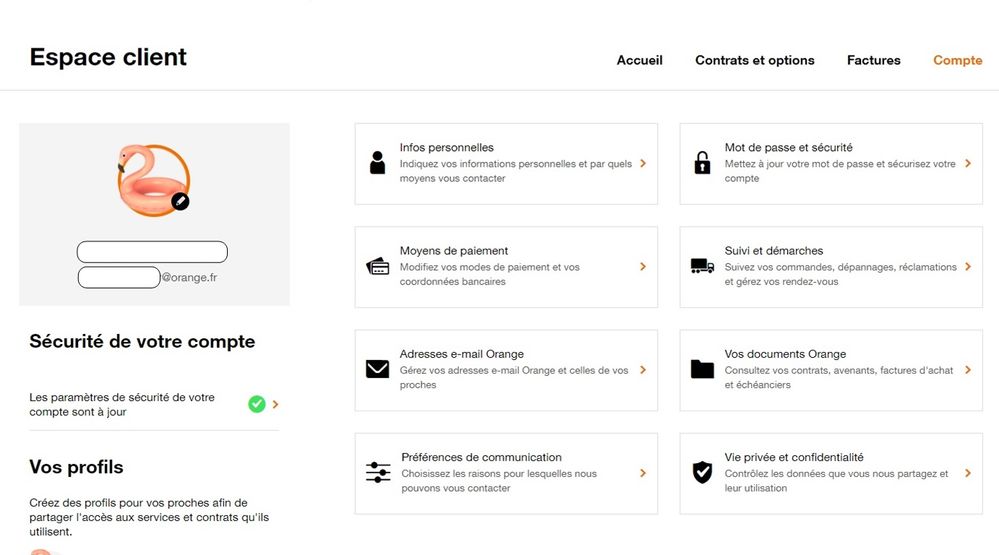Open the Vie privée et confidentialité link
Image resolution: width=999 pixels, height=555 pixels.
(793, 457)
